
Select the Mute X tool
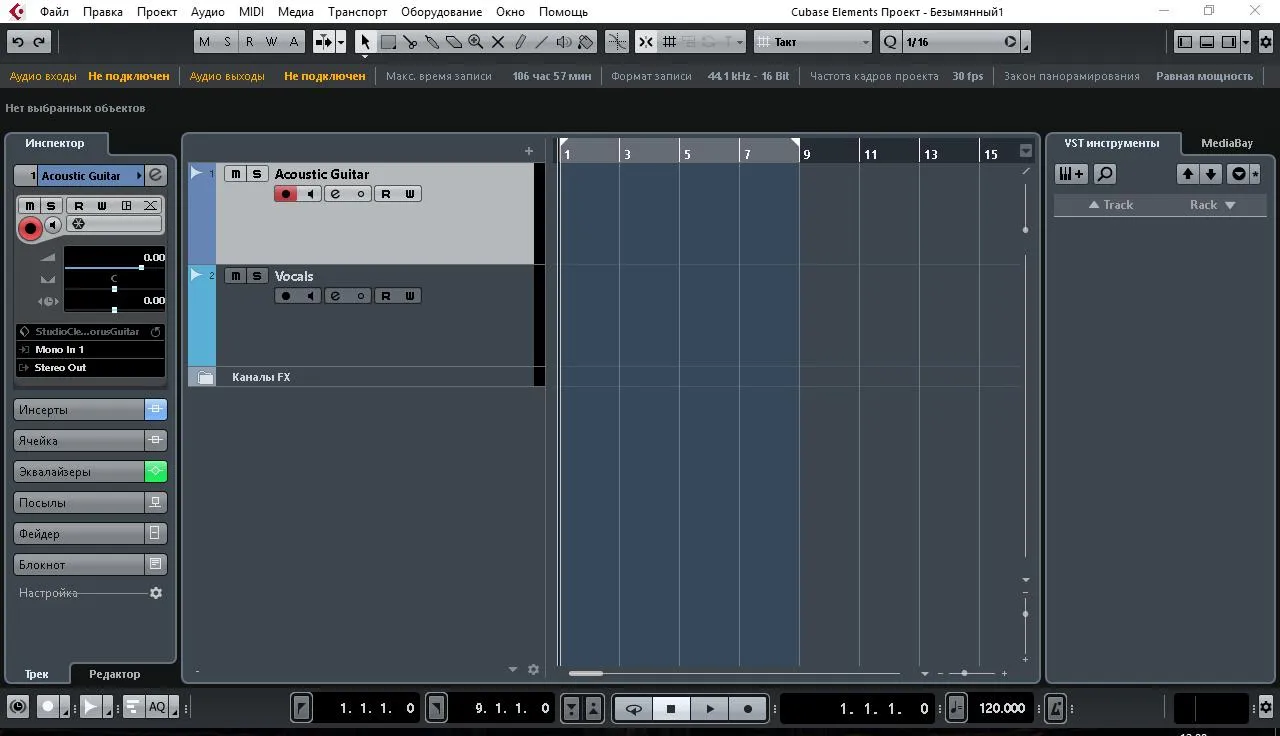(498, 42)
